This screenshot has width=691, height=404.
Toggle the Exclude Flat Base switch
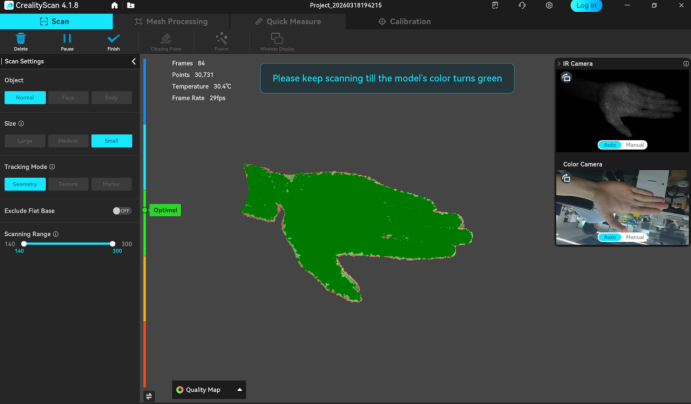click(x=122, y=211)
